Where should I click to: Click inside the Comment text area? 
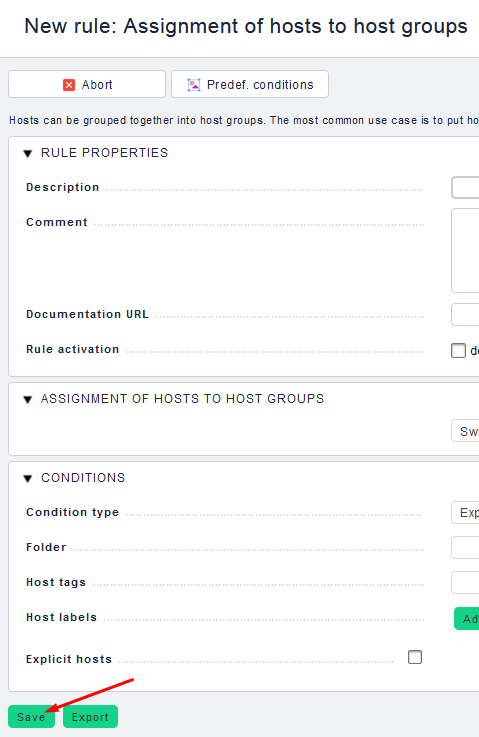[x=465, y=251]
